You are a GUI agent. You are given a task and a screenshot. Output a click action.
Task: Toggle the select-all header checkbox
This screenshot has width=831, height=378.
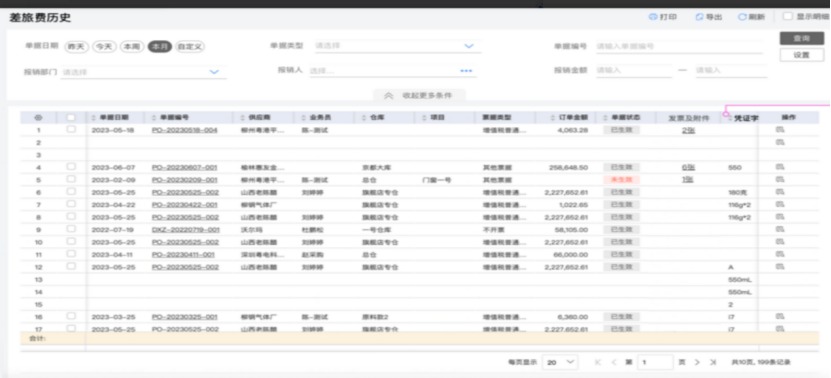point(71,117)
